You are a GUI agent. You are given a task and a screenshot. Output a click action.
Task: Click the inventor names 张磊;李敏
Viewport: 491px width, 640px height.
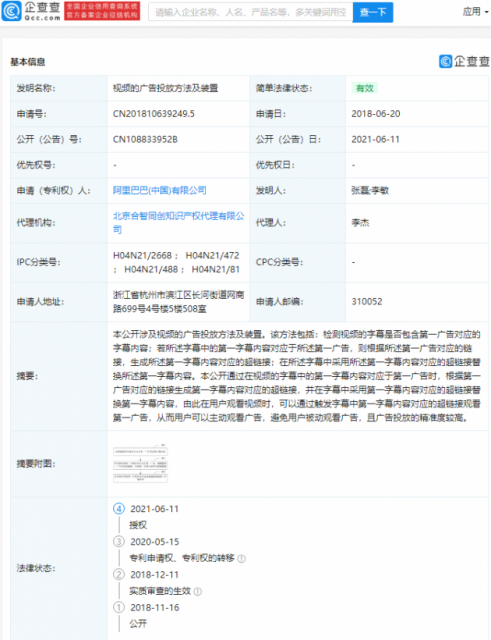pyautogui.click(x=370, y=190)
